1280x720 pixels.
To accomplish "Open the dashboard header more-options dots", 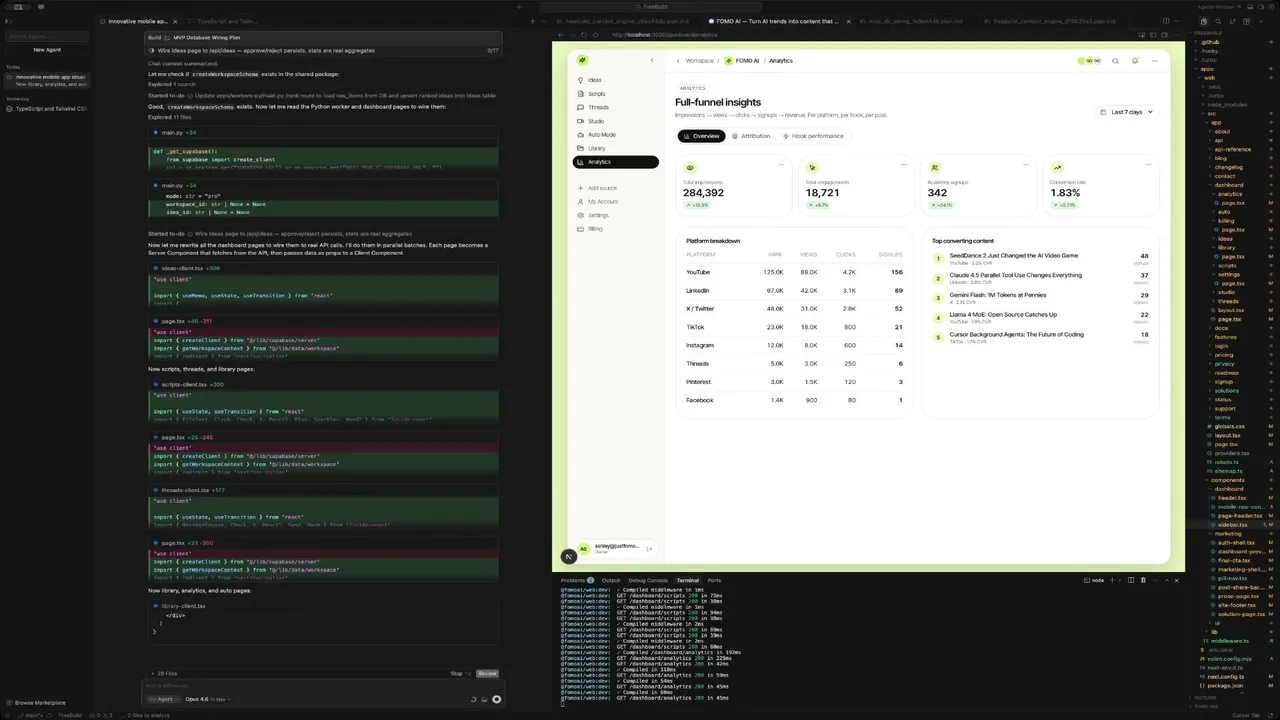I will click(x=1154, y=61).
